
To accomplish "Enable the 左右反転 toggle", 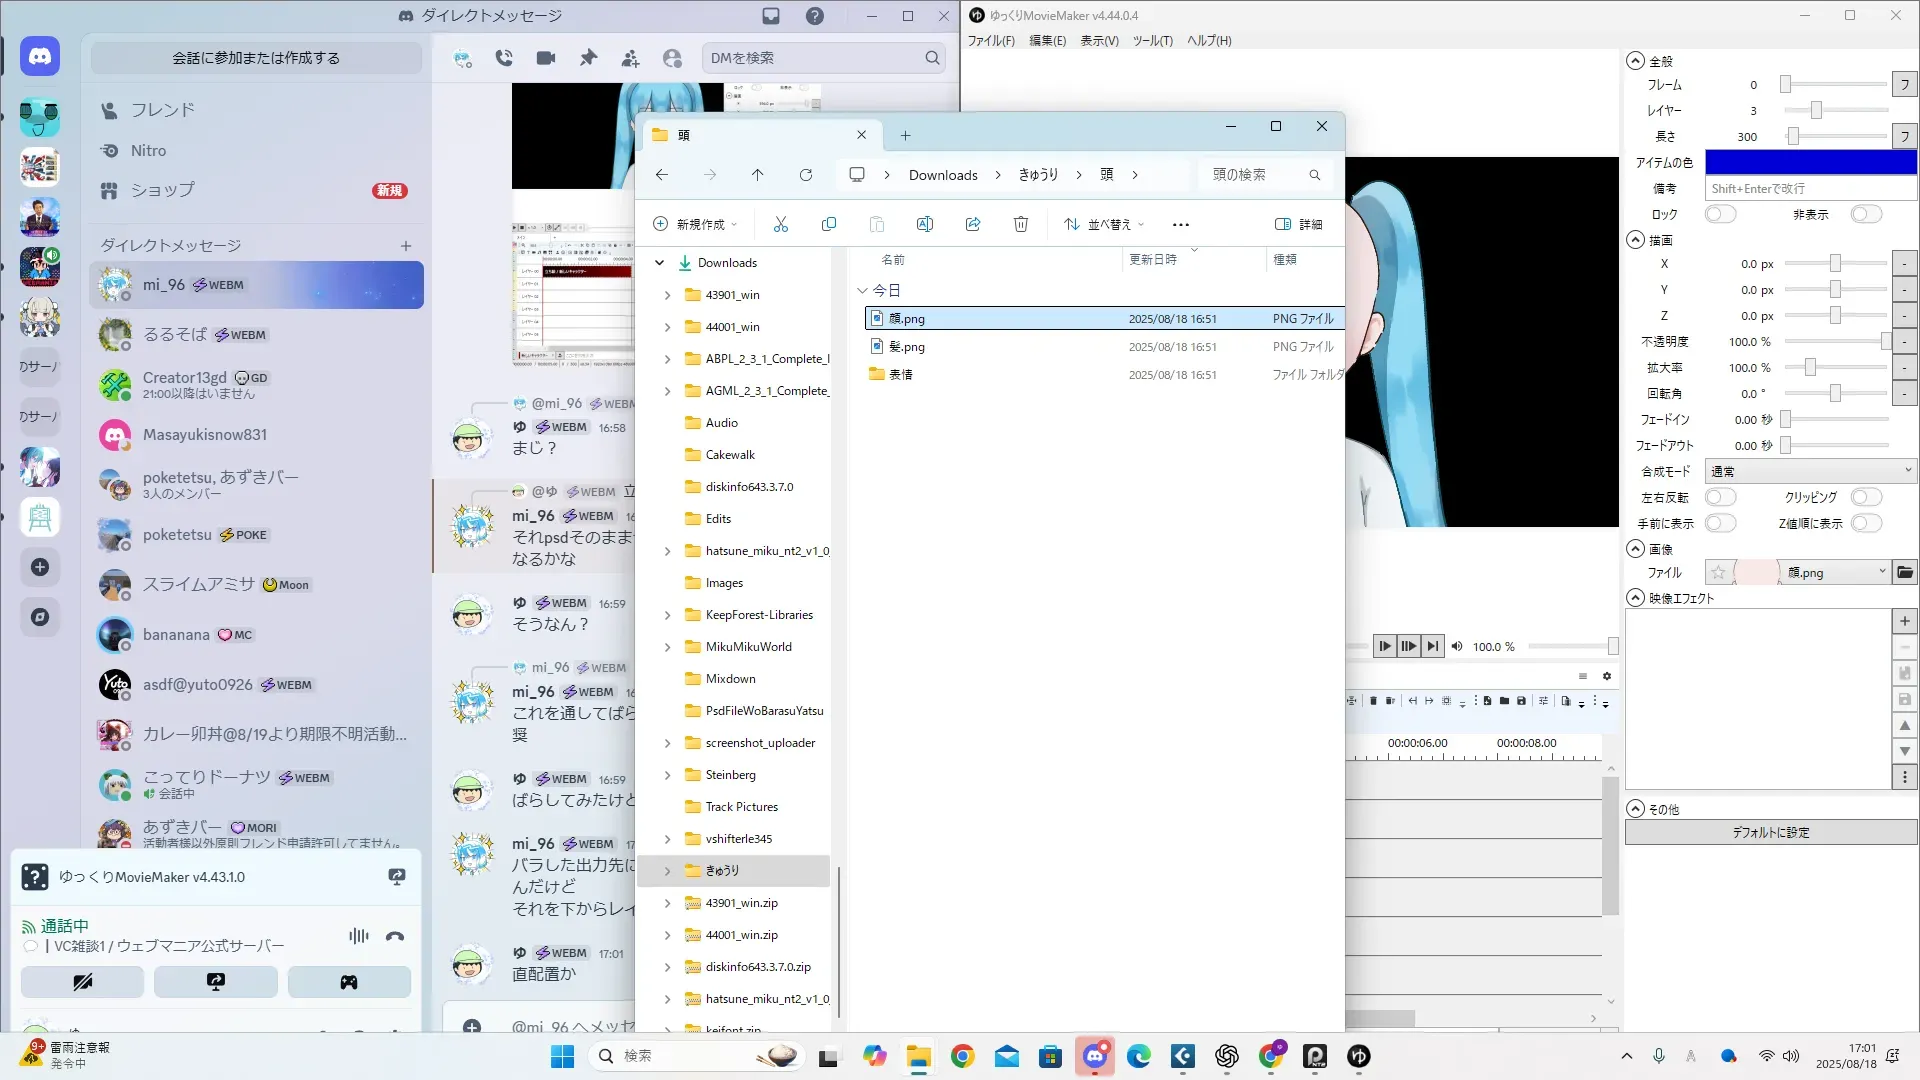I will coord(1720,497).
